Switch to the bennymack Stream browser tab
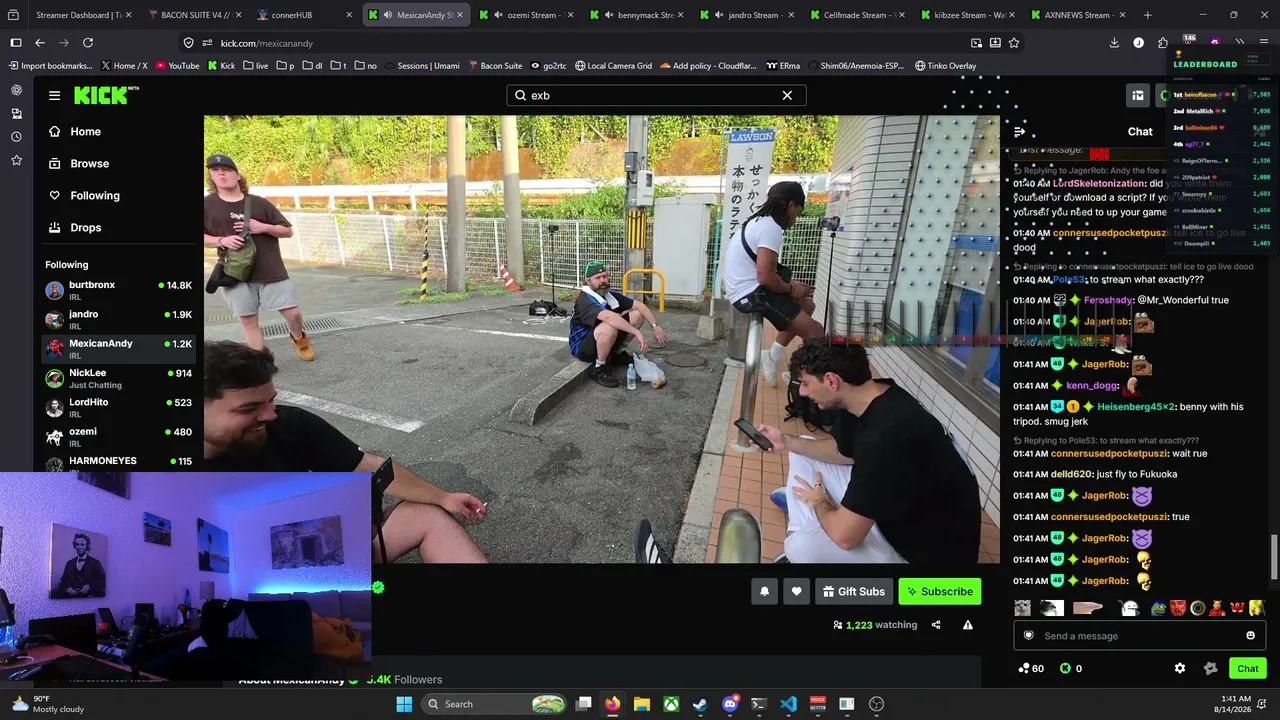The width and height of the screenshot is (1280, 720). tap(636, 15)
